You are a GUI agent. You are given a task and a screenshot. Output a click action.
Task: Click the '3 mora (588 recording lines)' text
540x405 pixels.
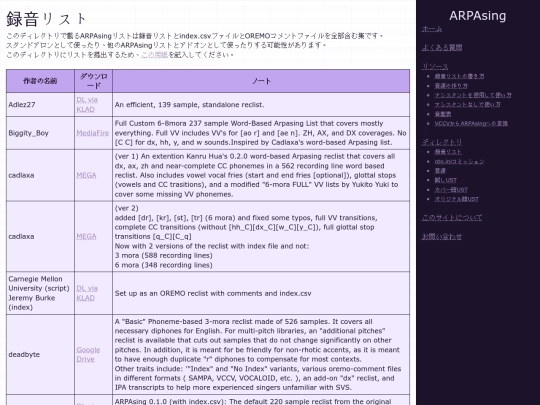pos(163,256)
